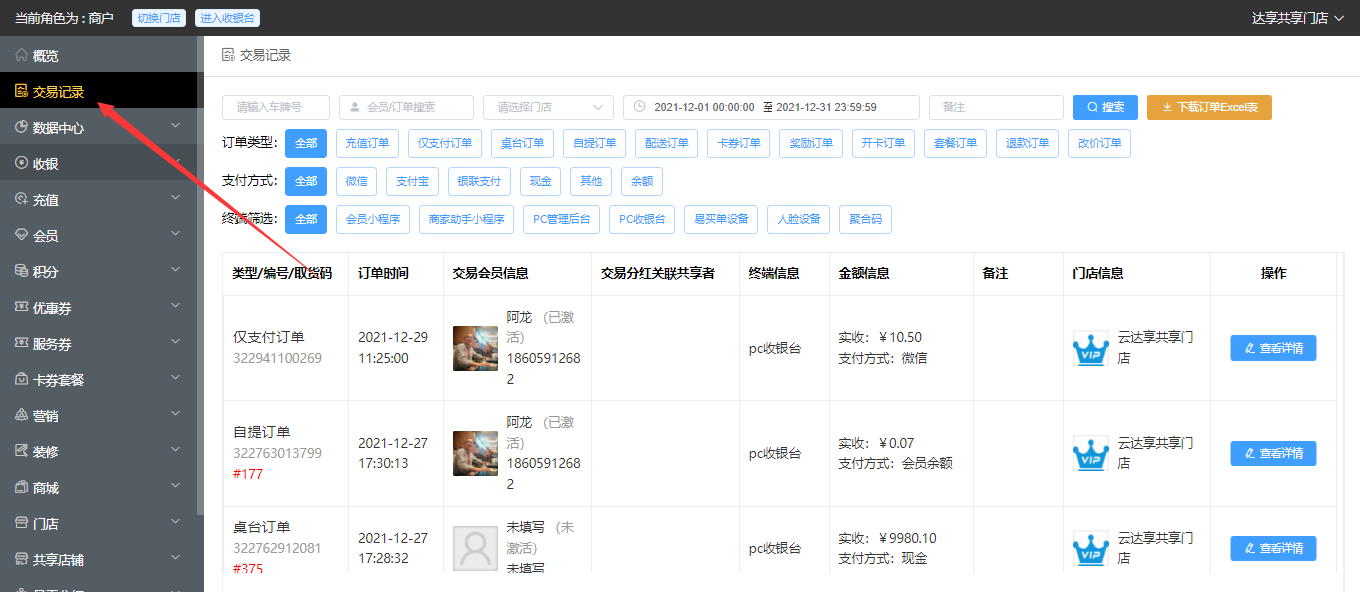Click the 服务券 sidebar icon
This screenshot has width=1360, height=592.
(x=21, y=343)
